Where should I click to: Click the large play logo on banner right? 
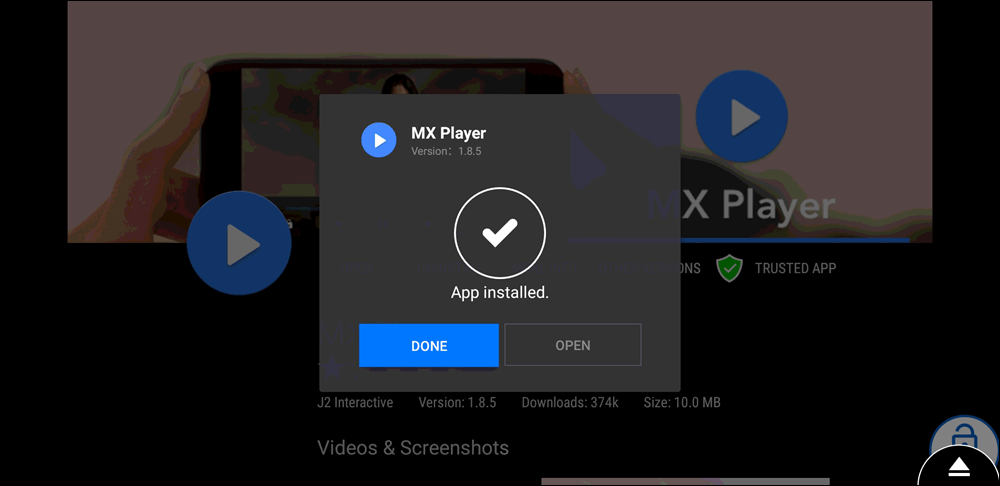(x=742, y=117)
